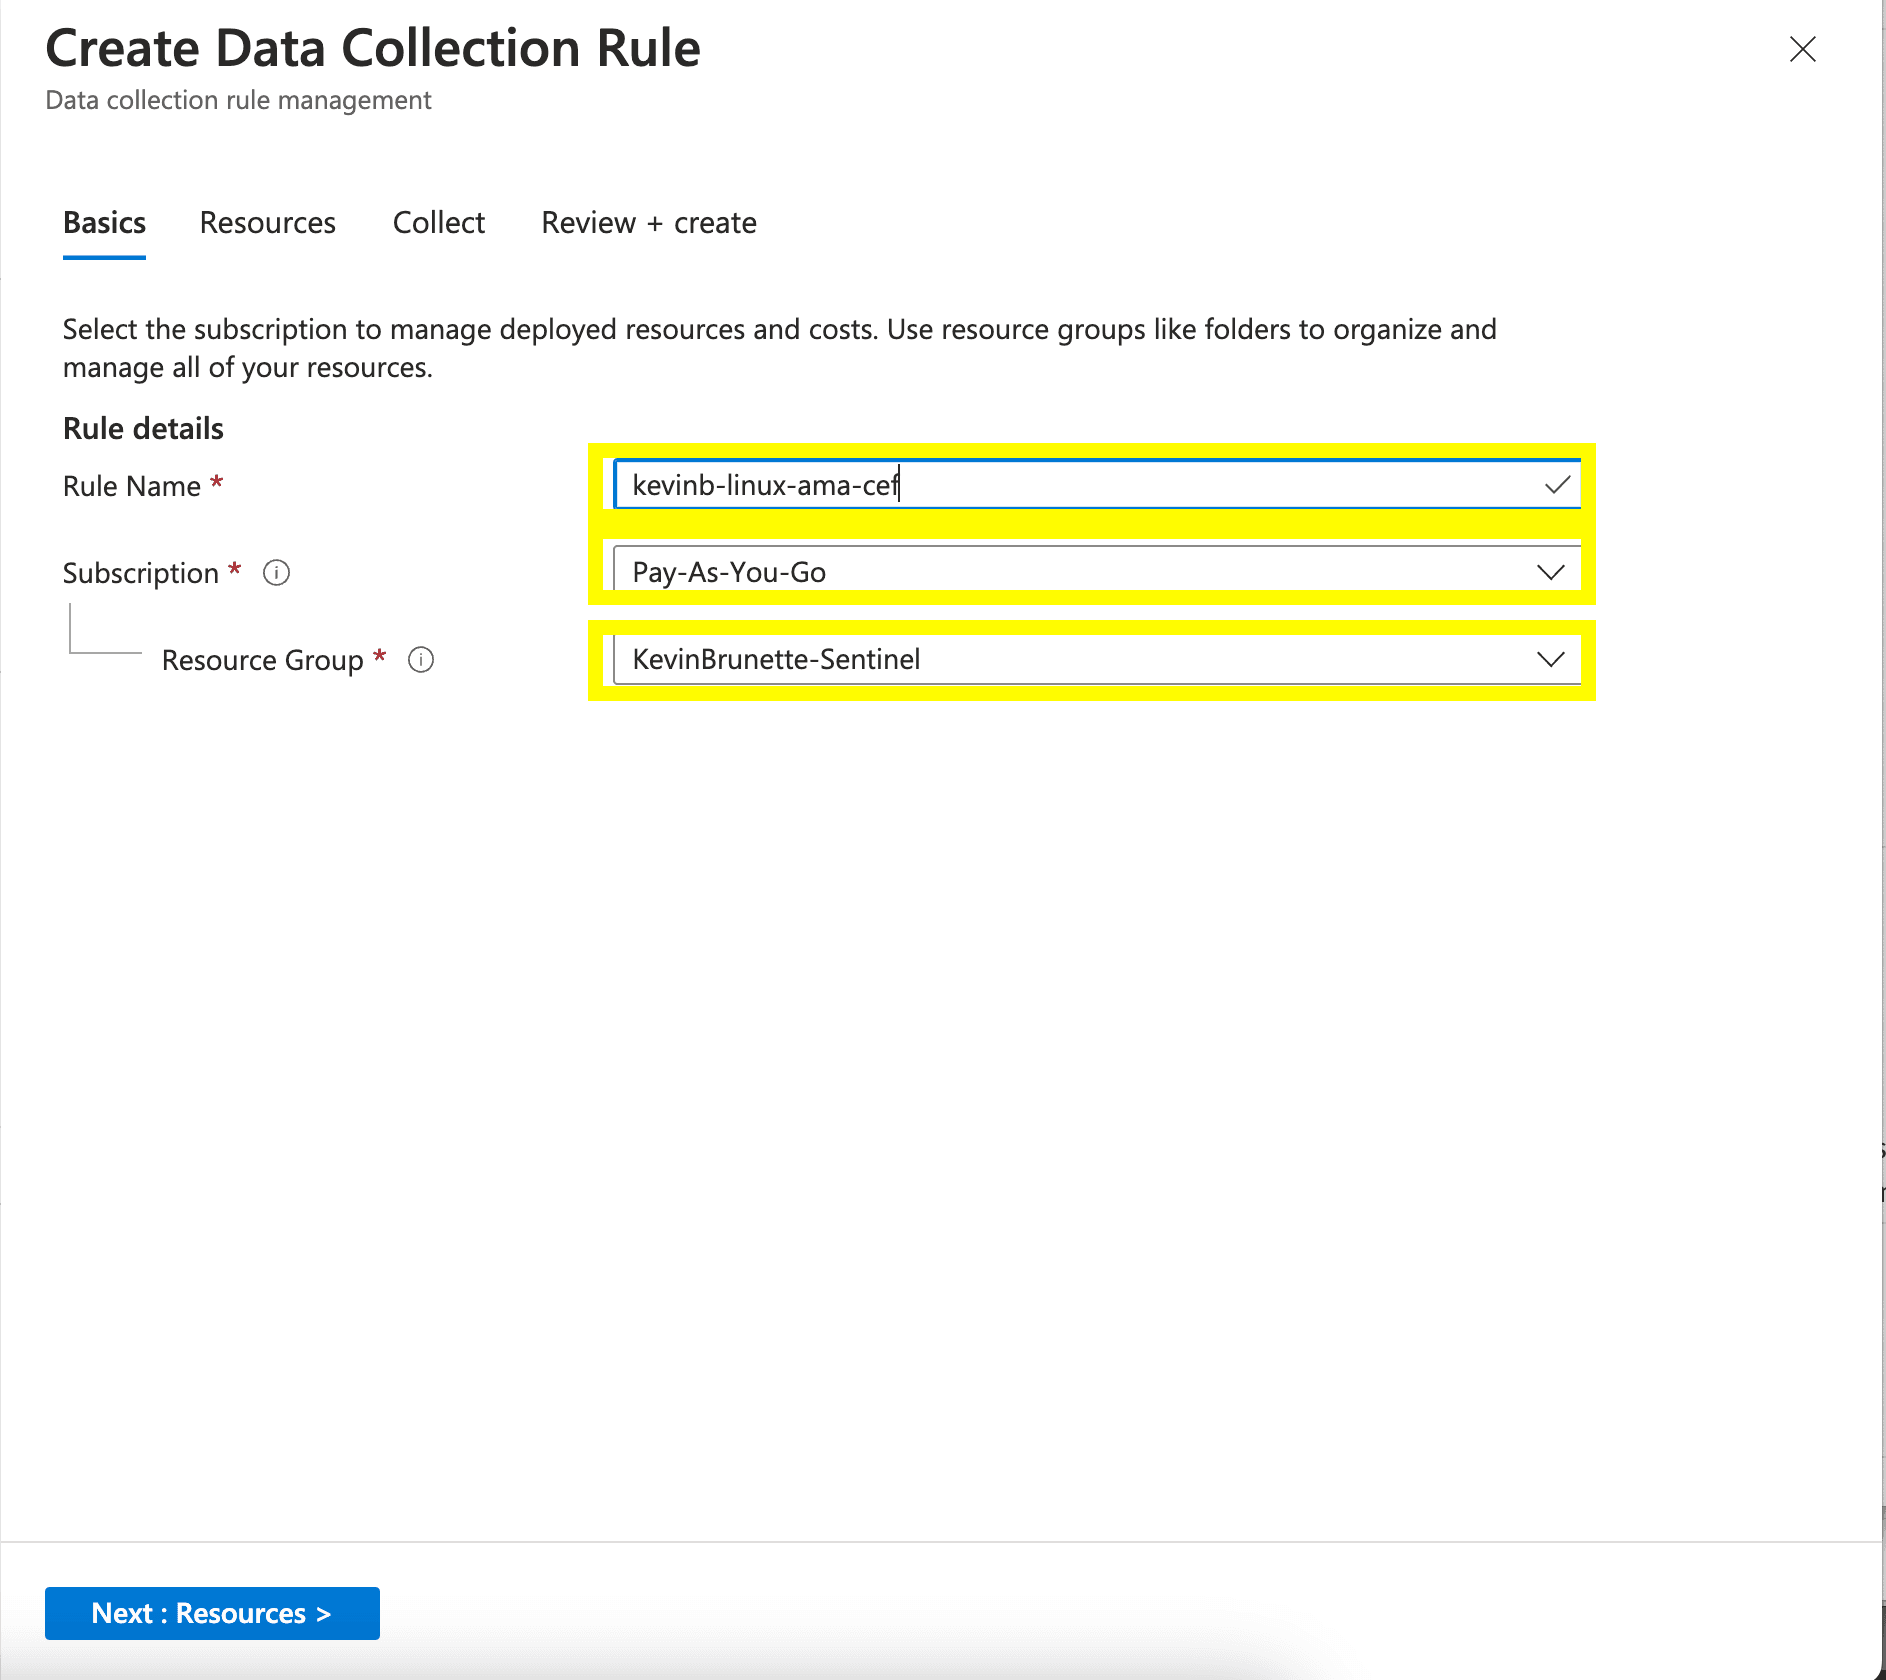Expand the Subscription dropdown chevron

click(x=1550, y=572)
